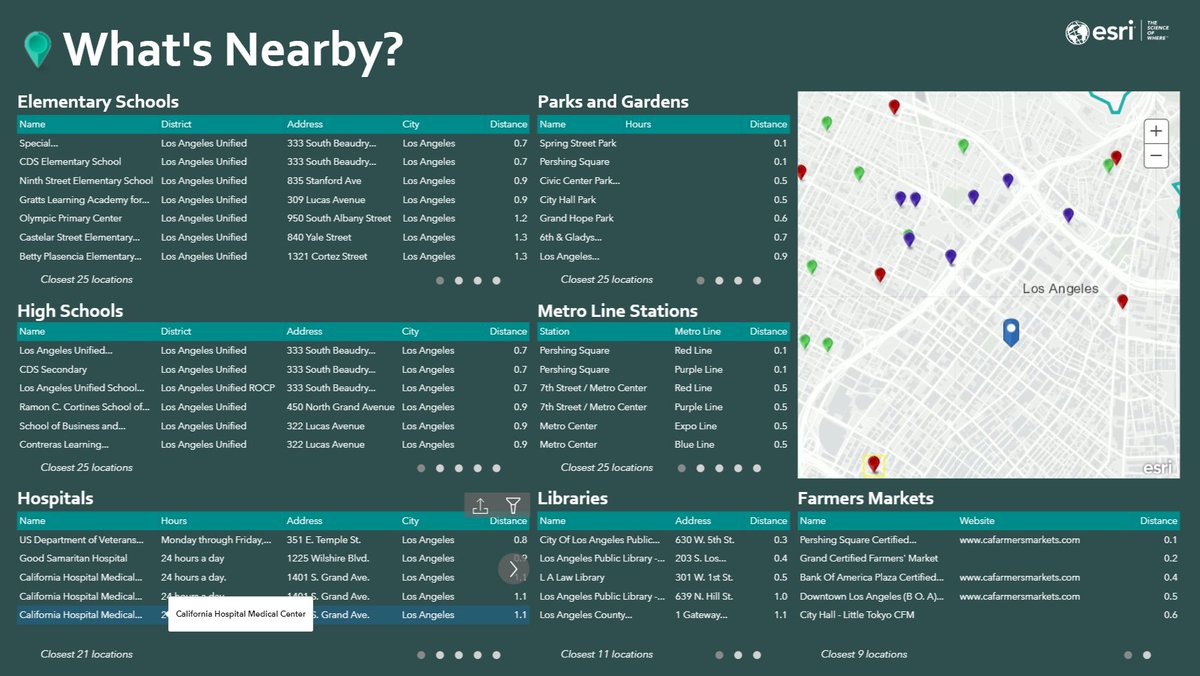
Task: Click the esri attribution on the map
Action: [x=1158, y=467]
